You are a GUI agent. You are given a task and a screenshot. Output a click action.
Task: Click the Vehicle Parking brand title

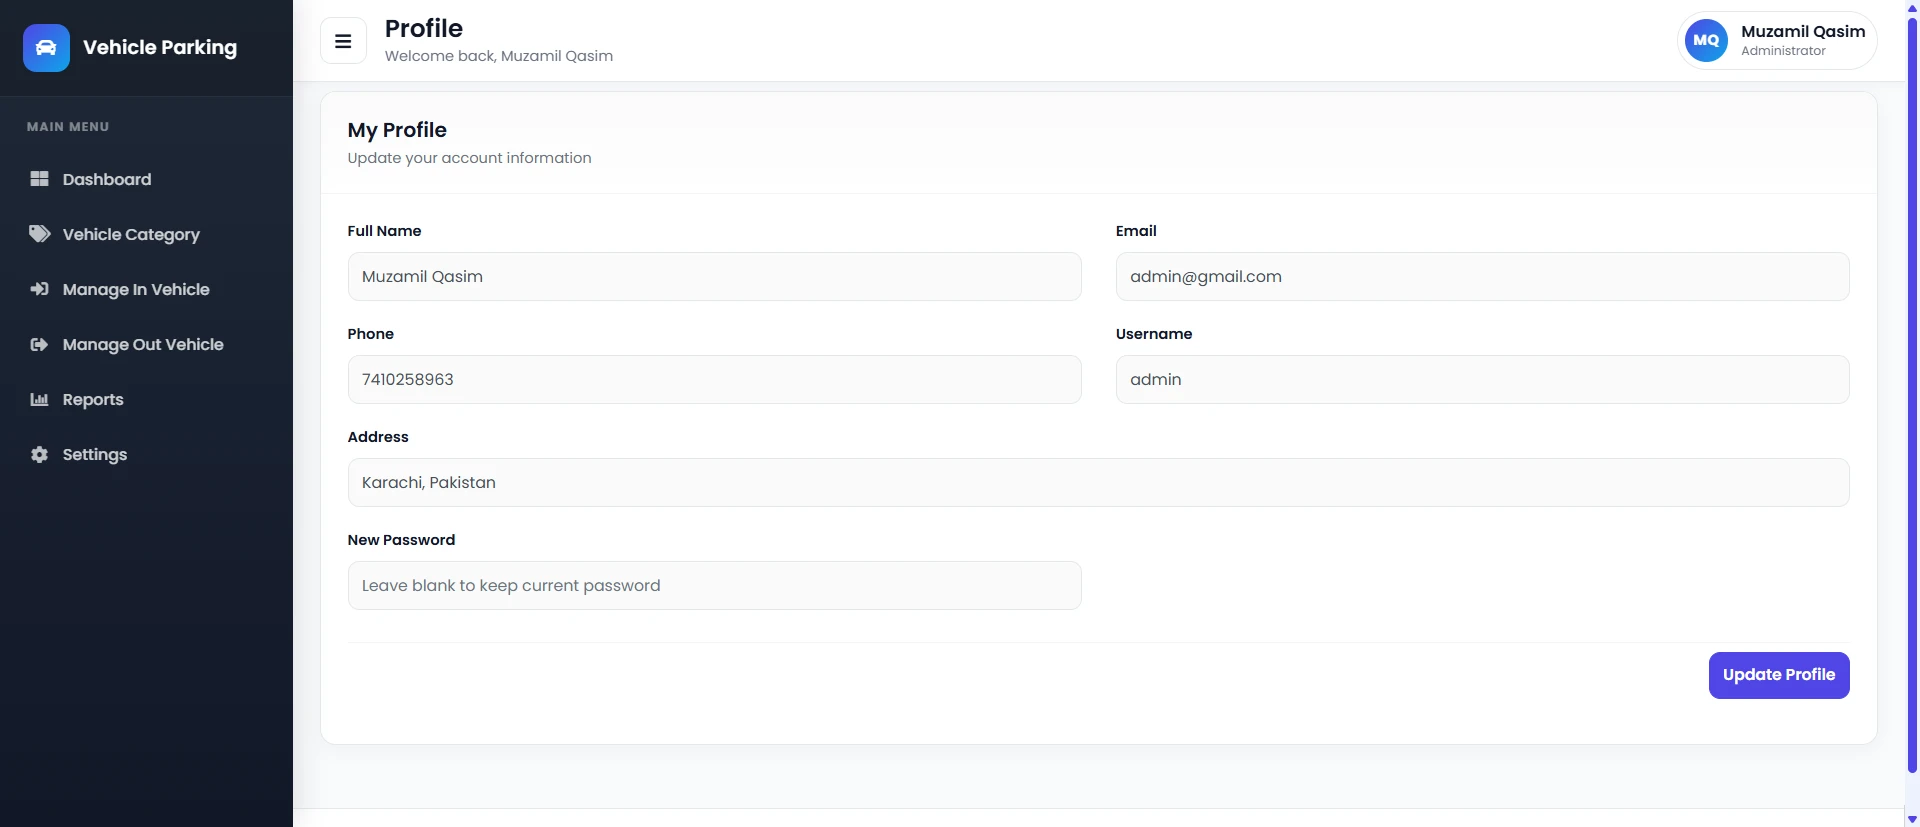point(160,47)
